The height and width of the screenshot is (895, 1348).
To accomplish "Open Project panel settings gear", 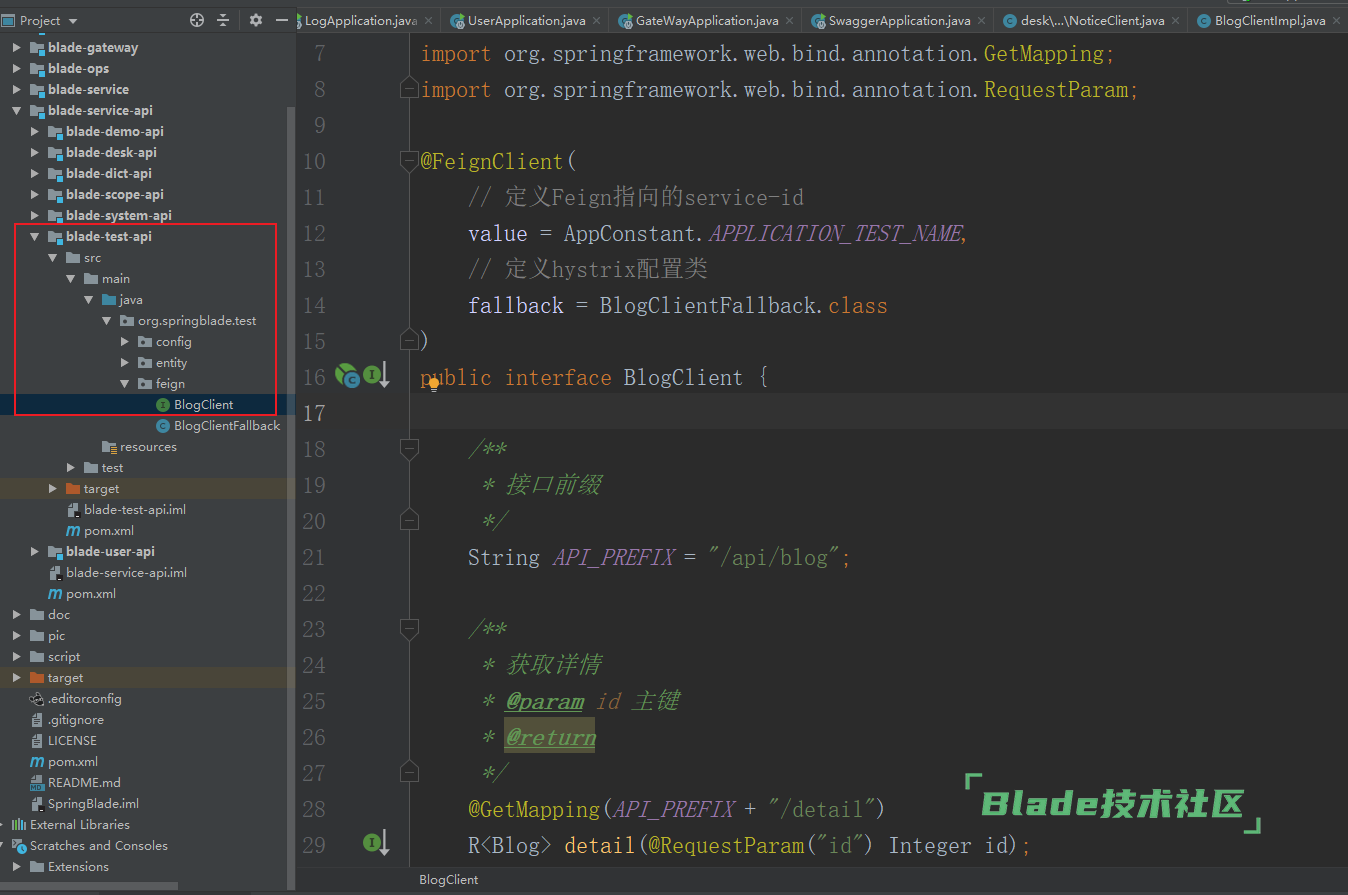I will coord(256,20).
